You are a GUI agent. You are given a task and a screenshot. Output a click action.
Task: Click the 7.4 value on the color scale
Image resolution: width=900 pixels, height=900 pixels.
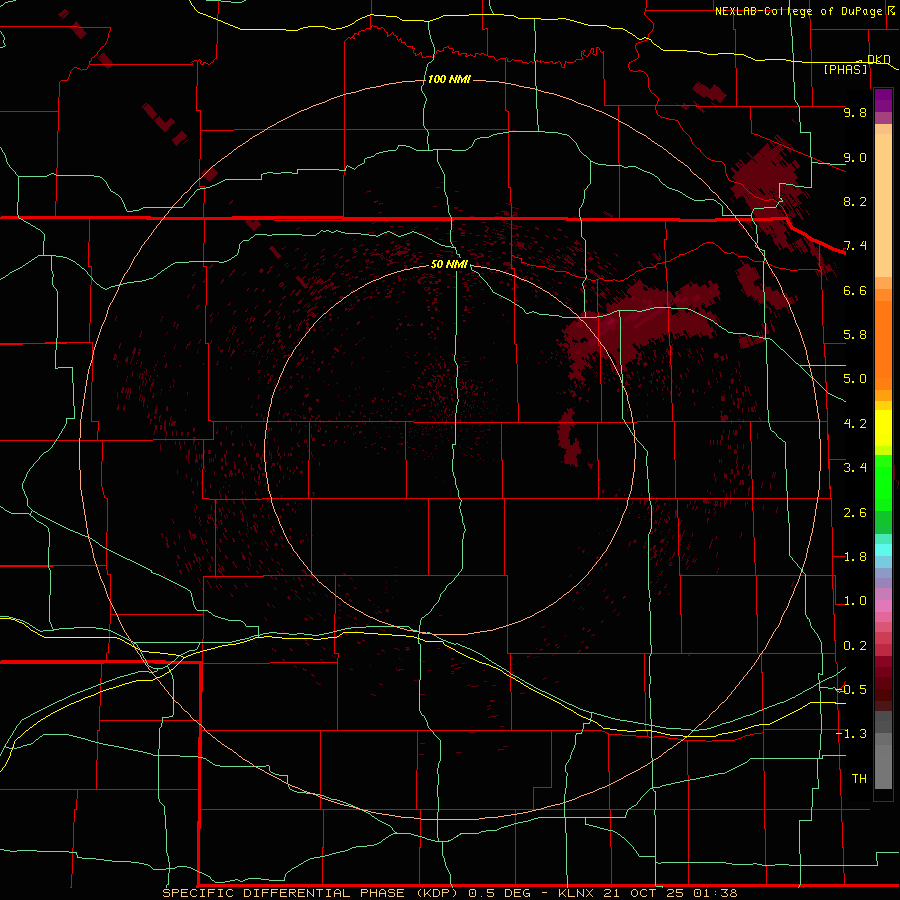click(855, 246)
